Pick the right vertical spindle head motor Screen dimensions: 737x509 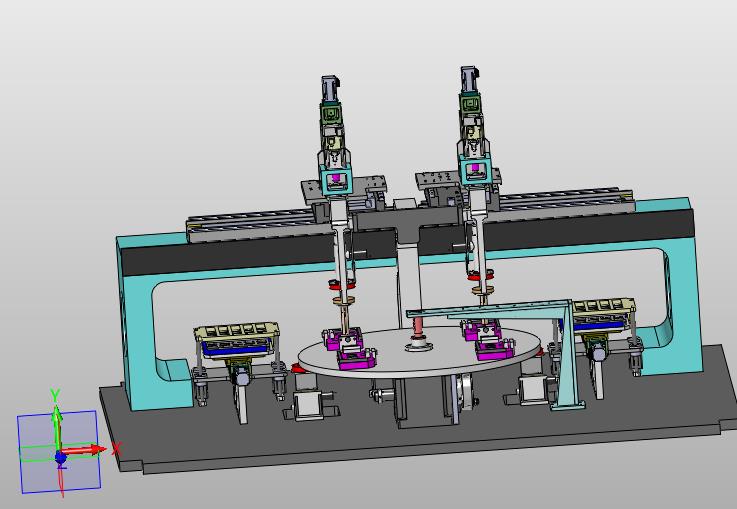469,80
